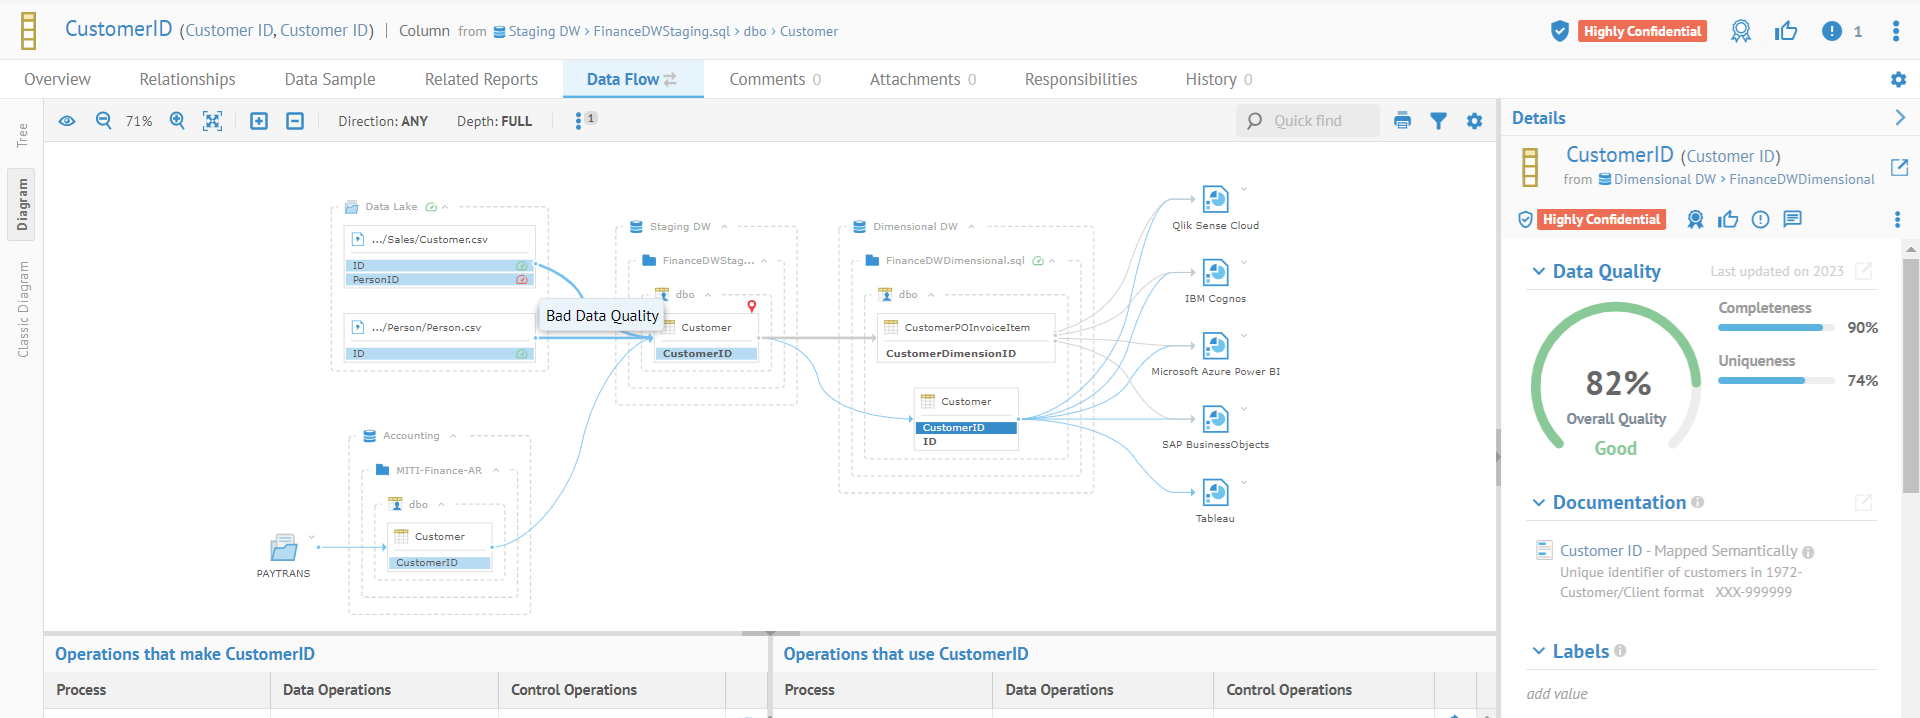This screenshot has width=1920, height=718.
Task: Open the Staging DW breadcrumb link
Action: (x=543, y=32)
